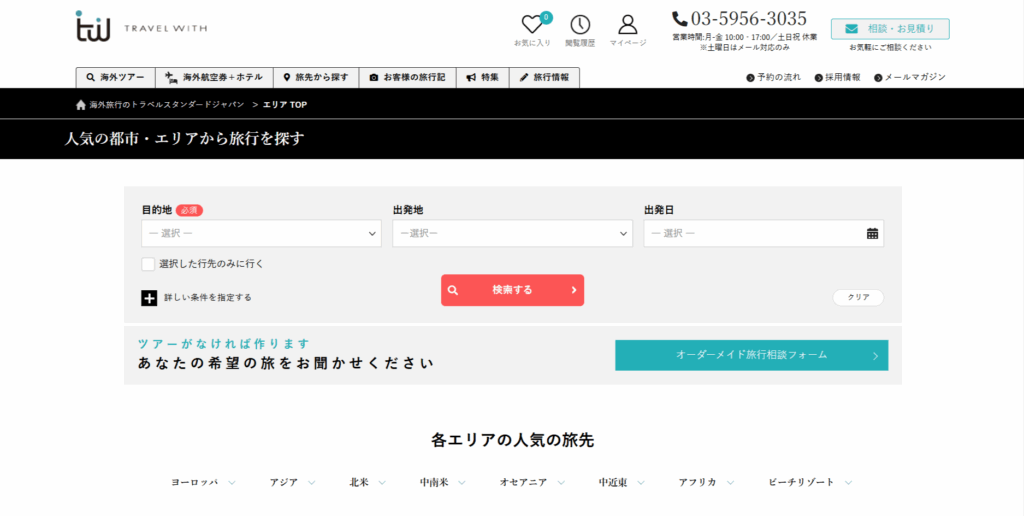Viewport: 1024px width, 516px height.
Task: Open My Page person icon
Action: point(628,25)
